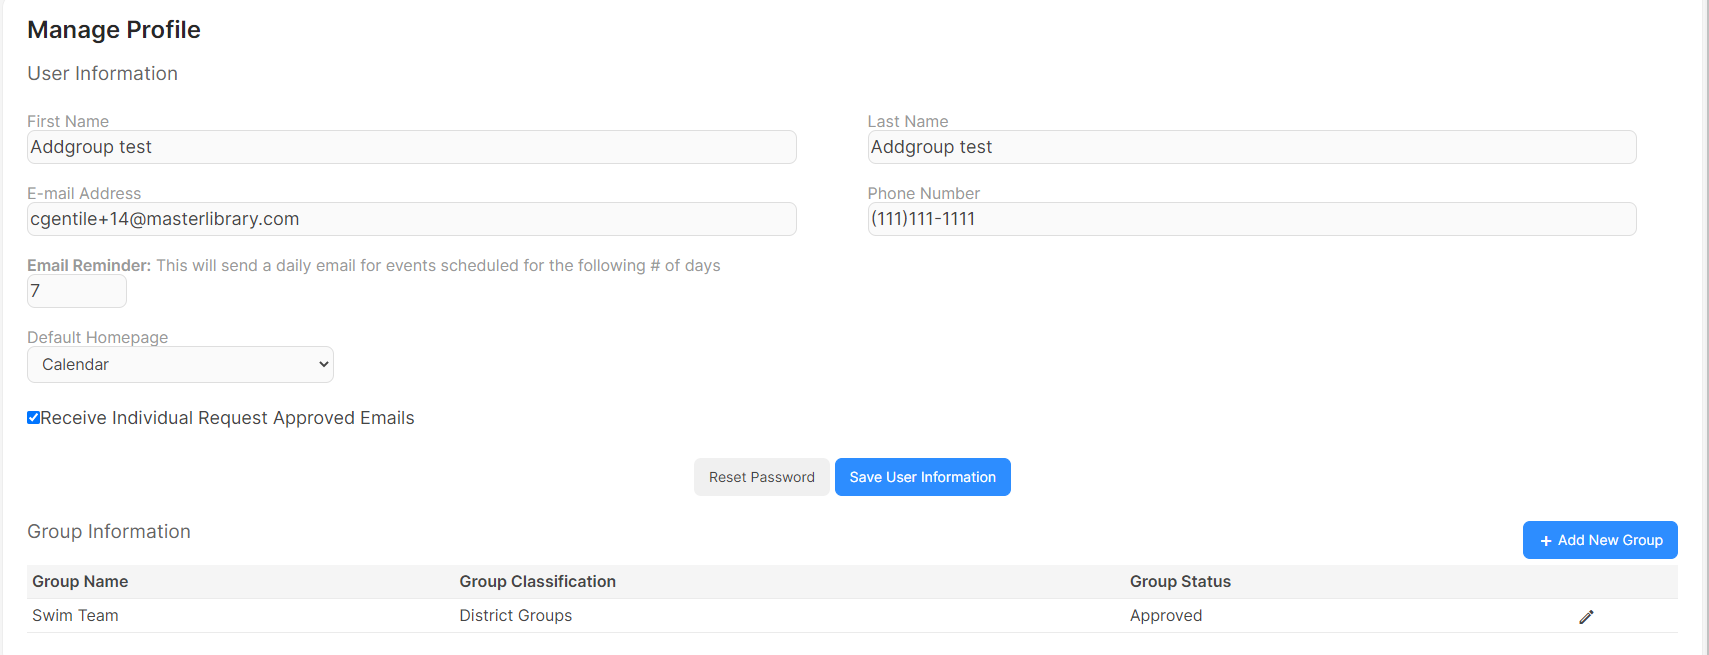This screenshot has height=655, width=1709.
Task: Focus the First Name input field
Action: [412, 147]
